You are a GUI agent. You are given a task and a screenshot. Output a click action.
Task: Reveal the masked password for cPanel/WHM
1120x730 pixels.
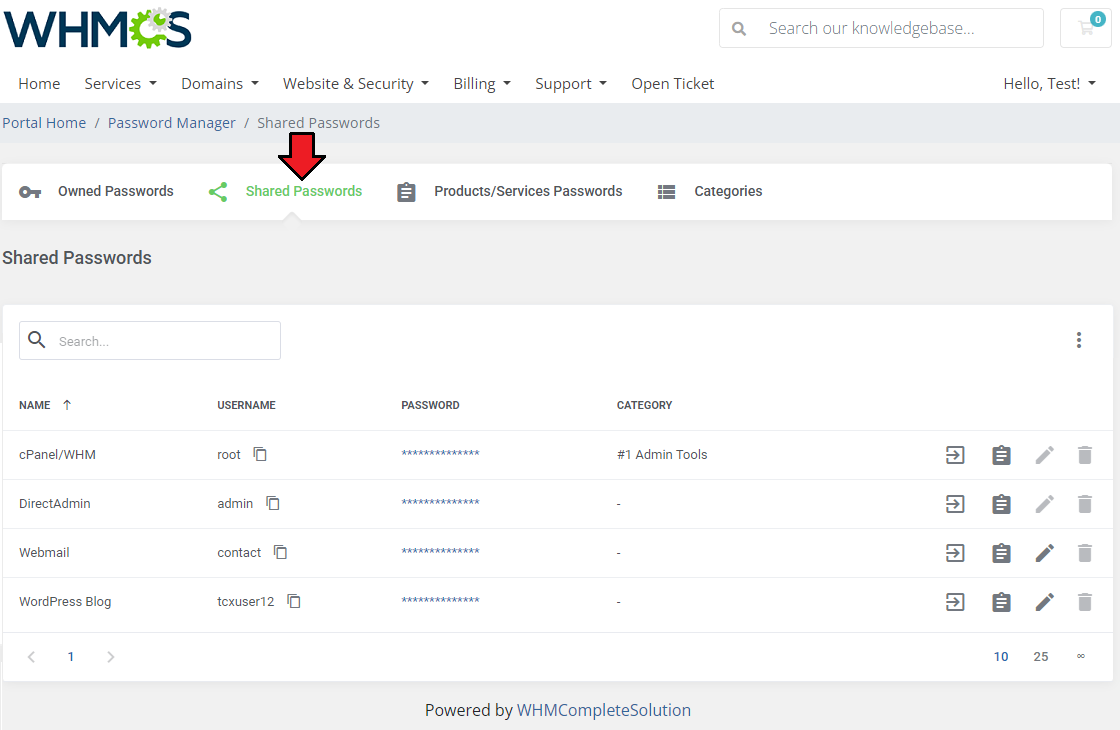[440, 454]
